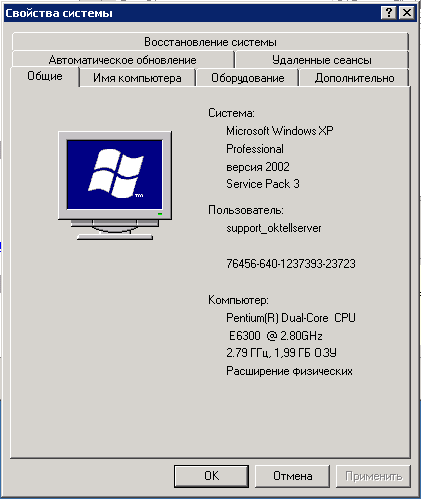This screenshot has height=499, width=421.
Task: Open the Оборудование tab
Action: point(247,78)
